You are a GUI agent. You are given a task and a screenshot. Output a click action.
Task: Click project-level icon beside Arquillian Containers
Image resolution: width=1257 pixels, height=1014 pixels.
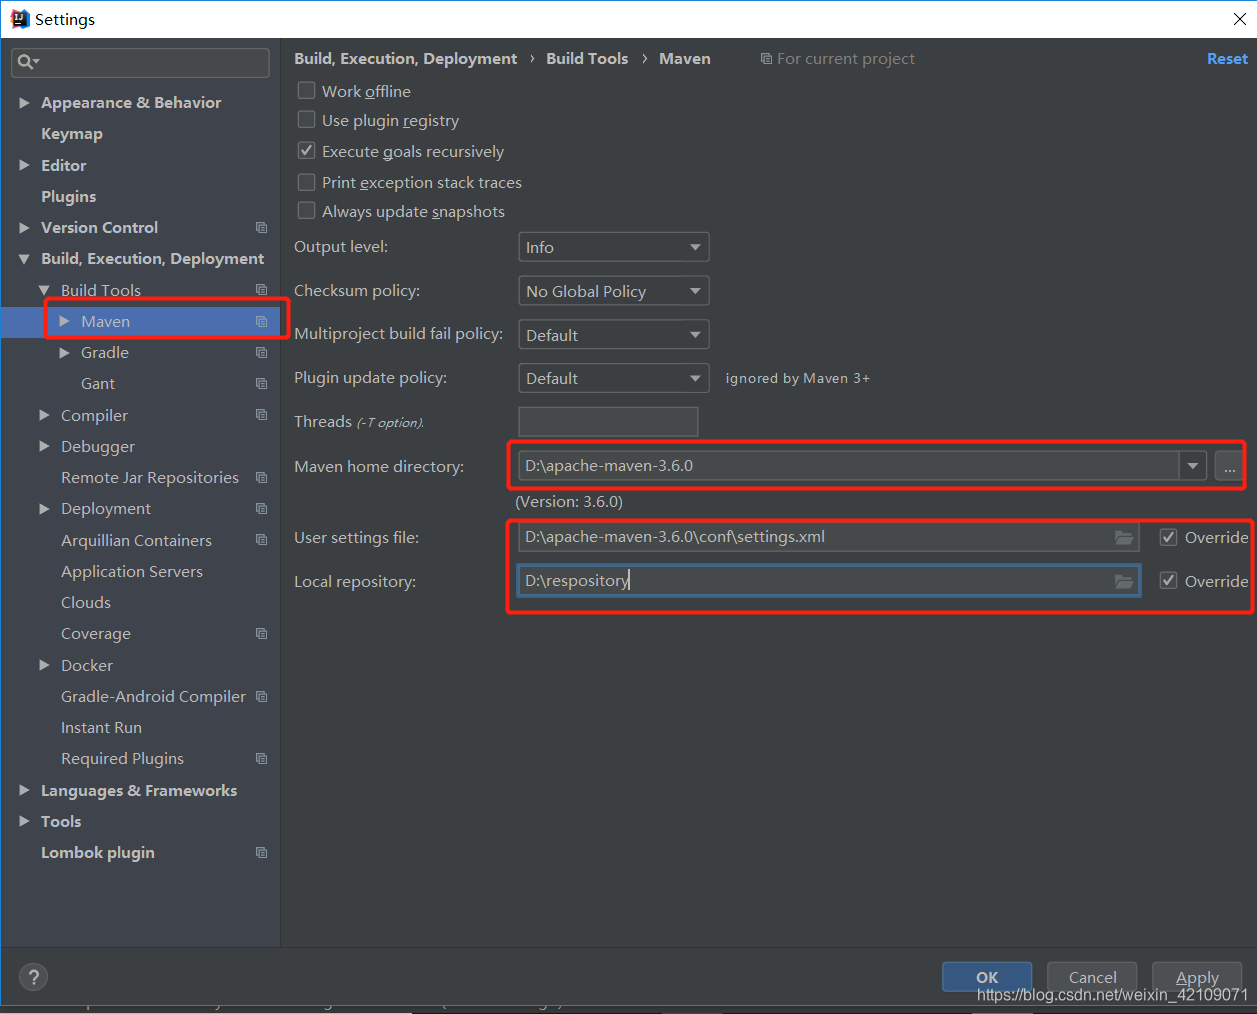point(261,540)
